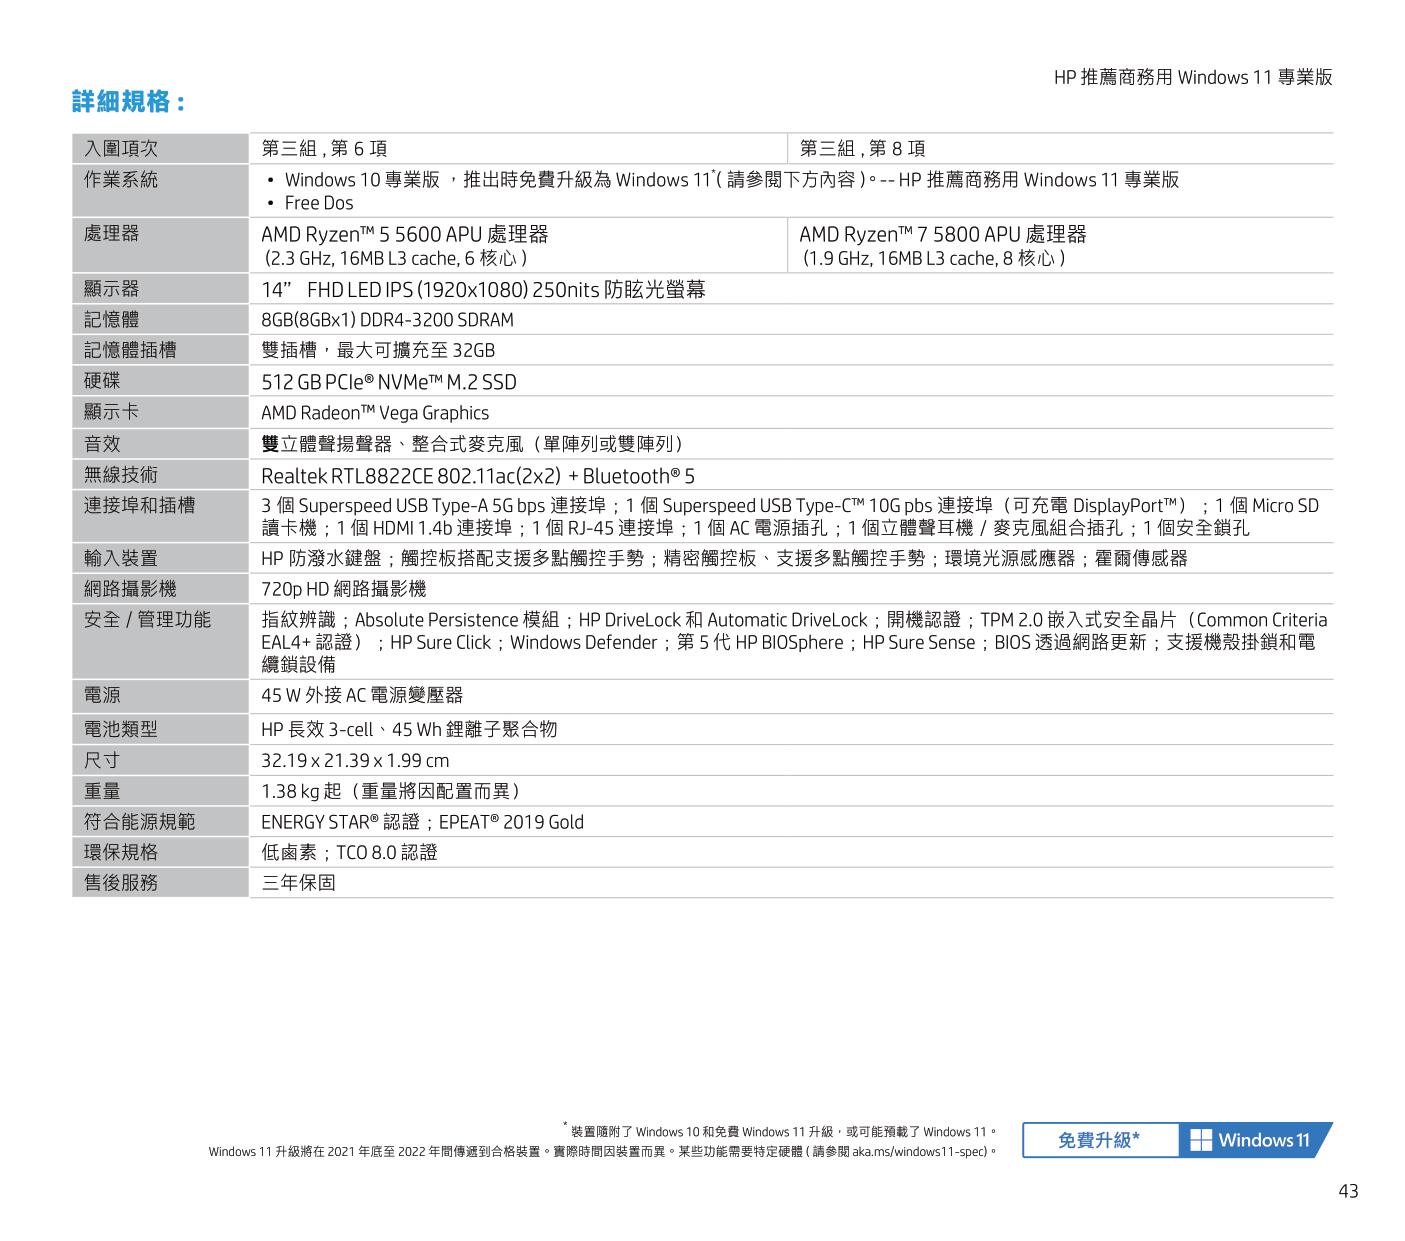1405x1241 pixels.
Task: Click the header HP 推薦商務用 Windows 11 專業版
Action: [1193, 77]
